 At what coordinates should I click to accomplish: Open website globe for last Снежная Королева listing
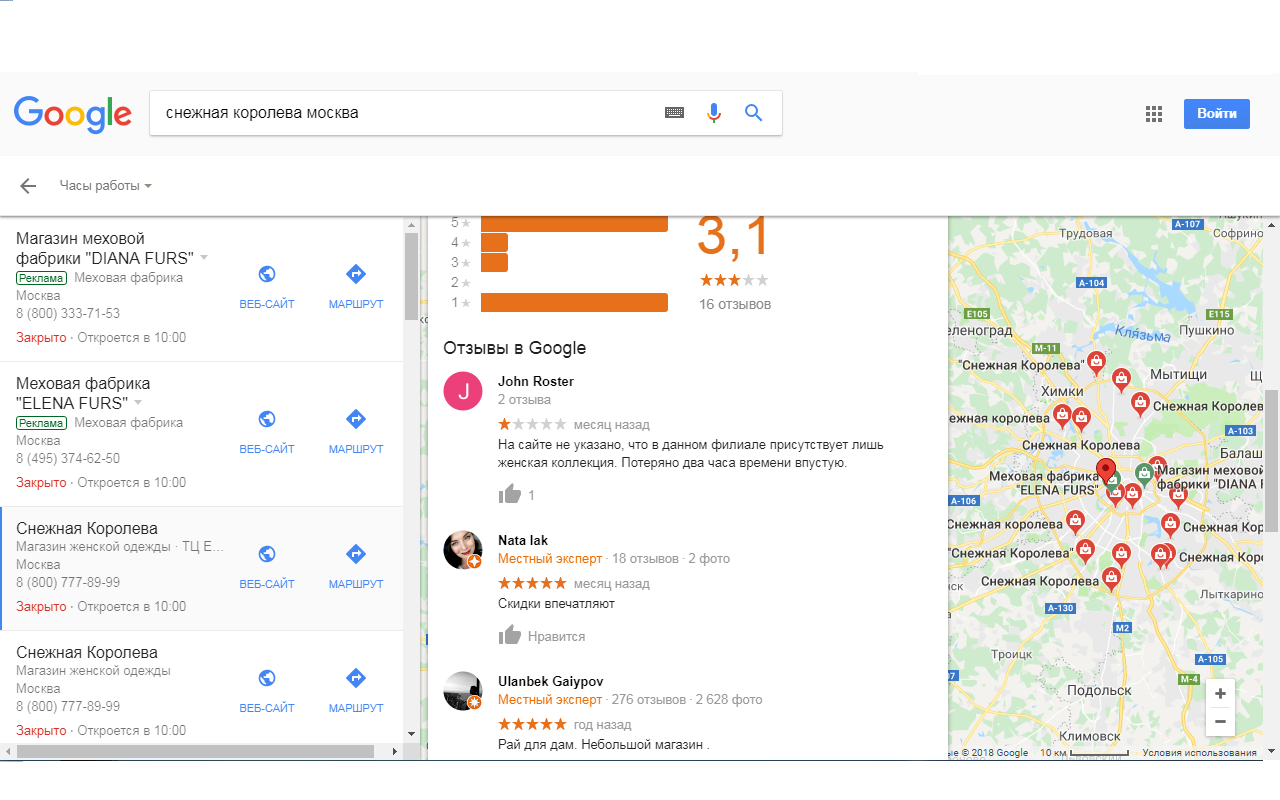pos(267,678)
